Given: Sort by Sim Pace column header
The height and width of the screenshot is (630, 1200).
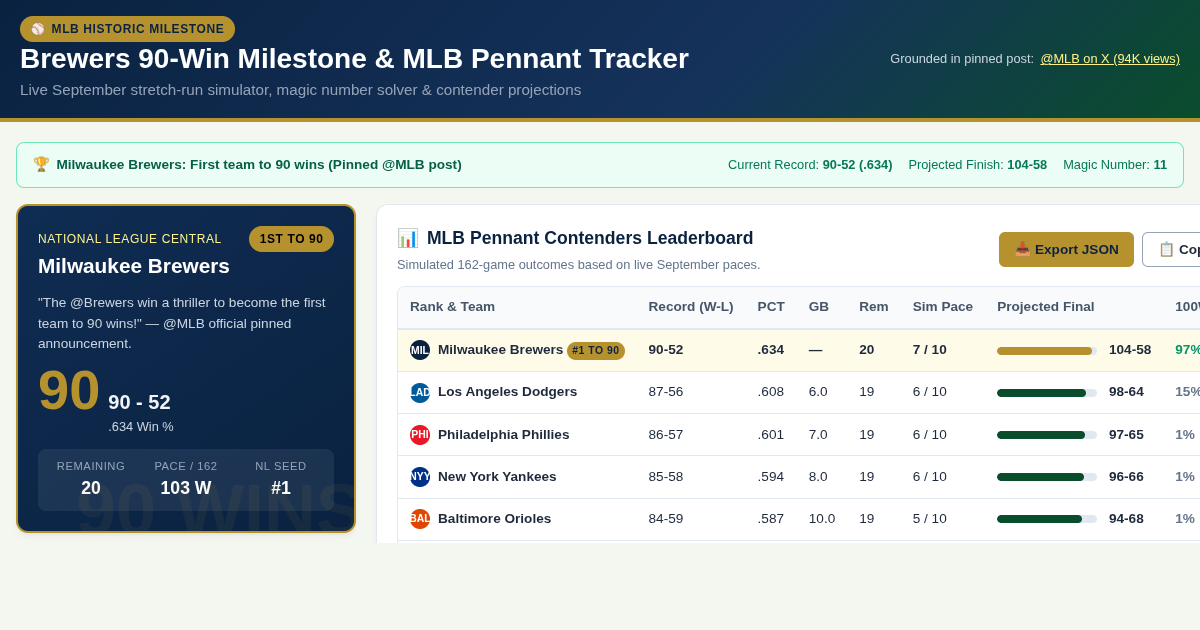Looking at the screenshot, I should (x=943, y=307).
